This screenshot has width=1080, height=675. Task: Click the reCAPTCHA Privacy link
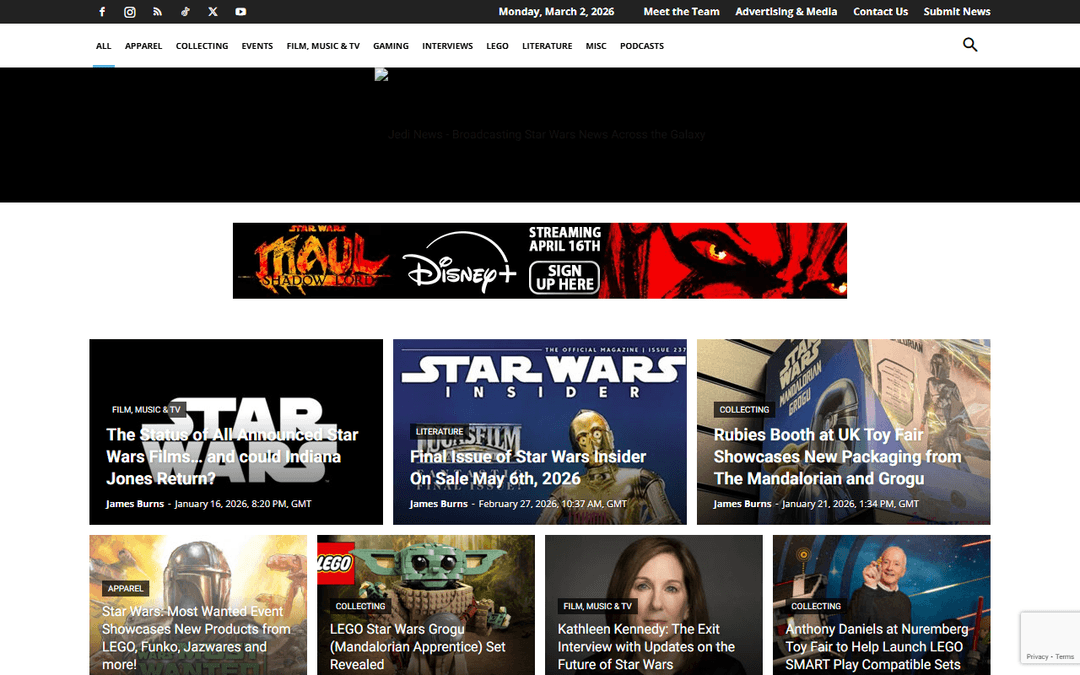(1037, 657)
